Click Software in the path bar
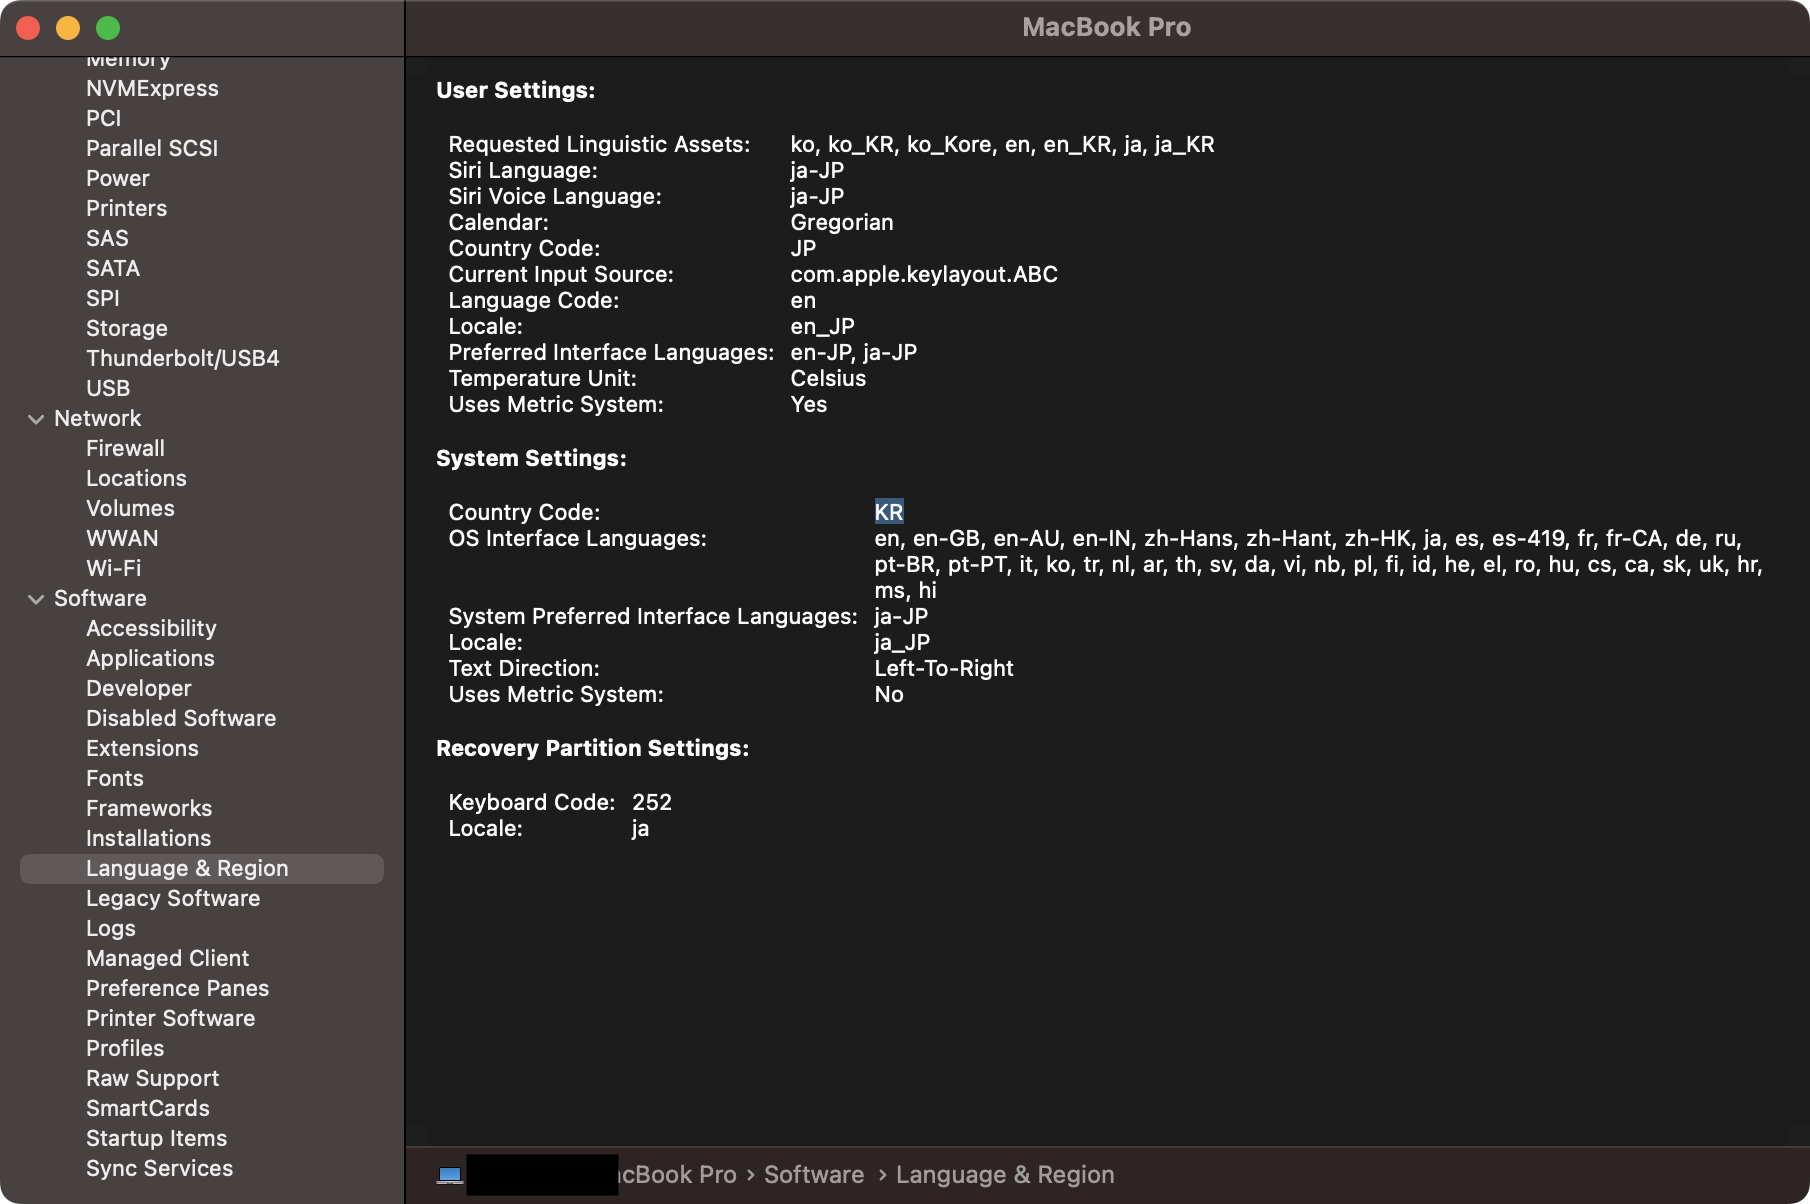This screenshot has height=1204, width=1810. point(814,1175)
